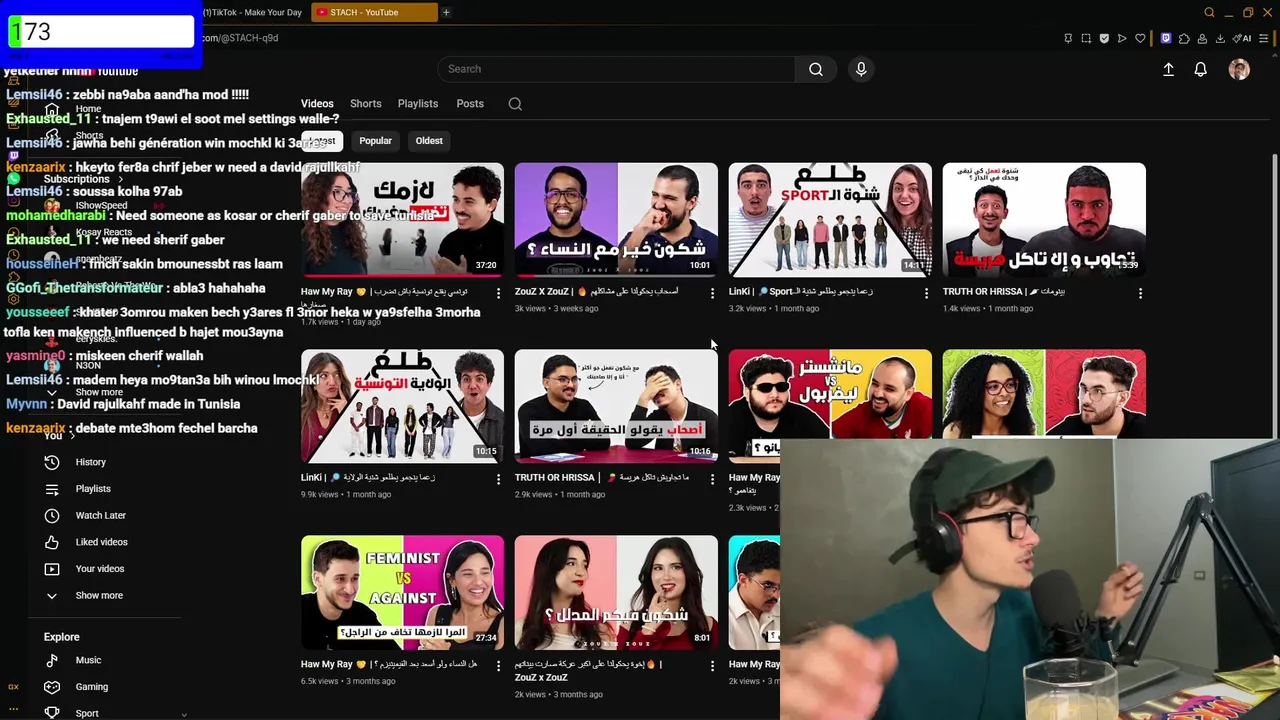Add page to bookmarks with heart icon
The height and width of the screenshot is (720, 1280).
coord(1140,38)
